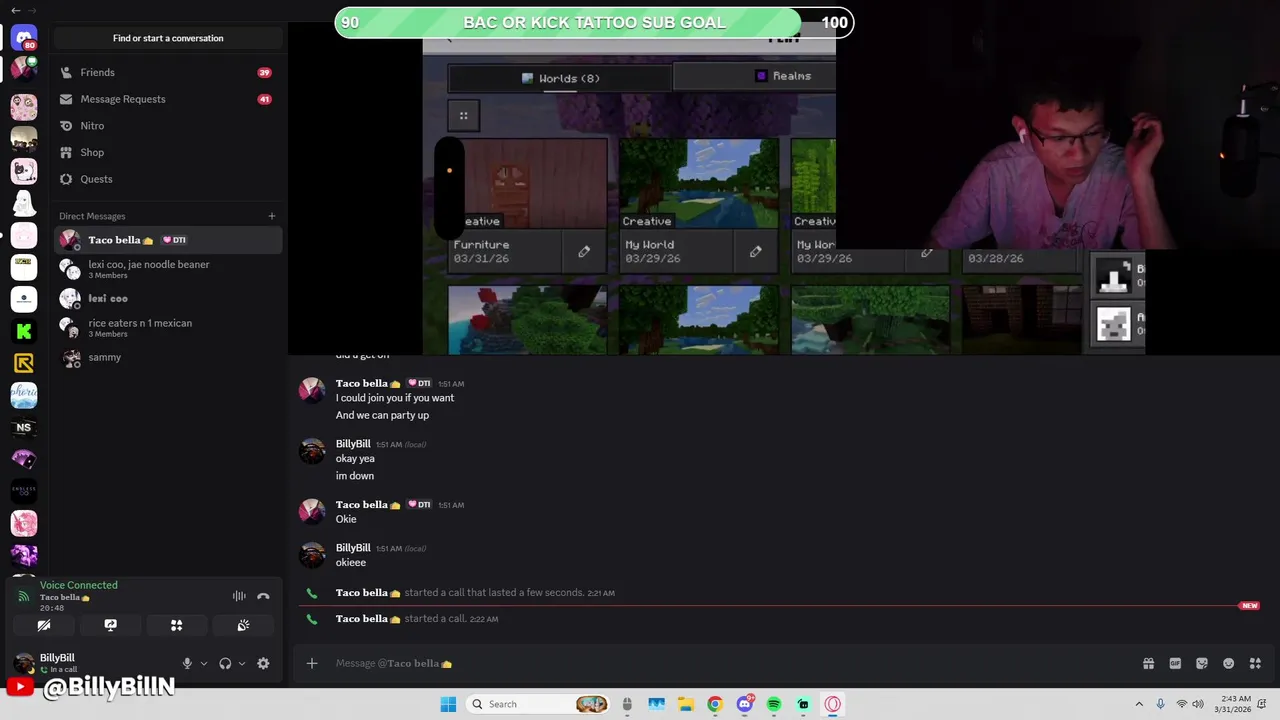This screenshot has width=1280, height=720.
Task: Click the create DM plus icon
Action: pyautogui.click(x=271, y=216)
